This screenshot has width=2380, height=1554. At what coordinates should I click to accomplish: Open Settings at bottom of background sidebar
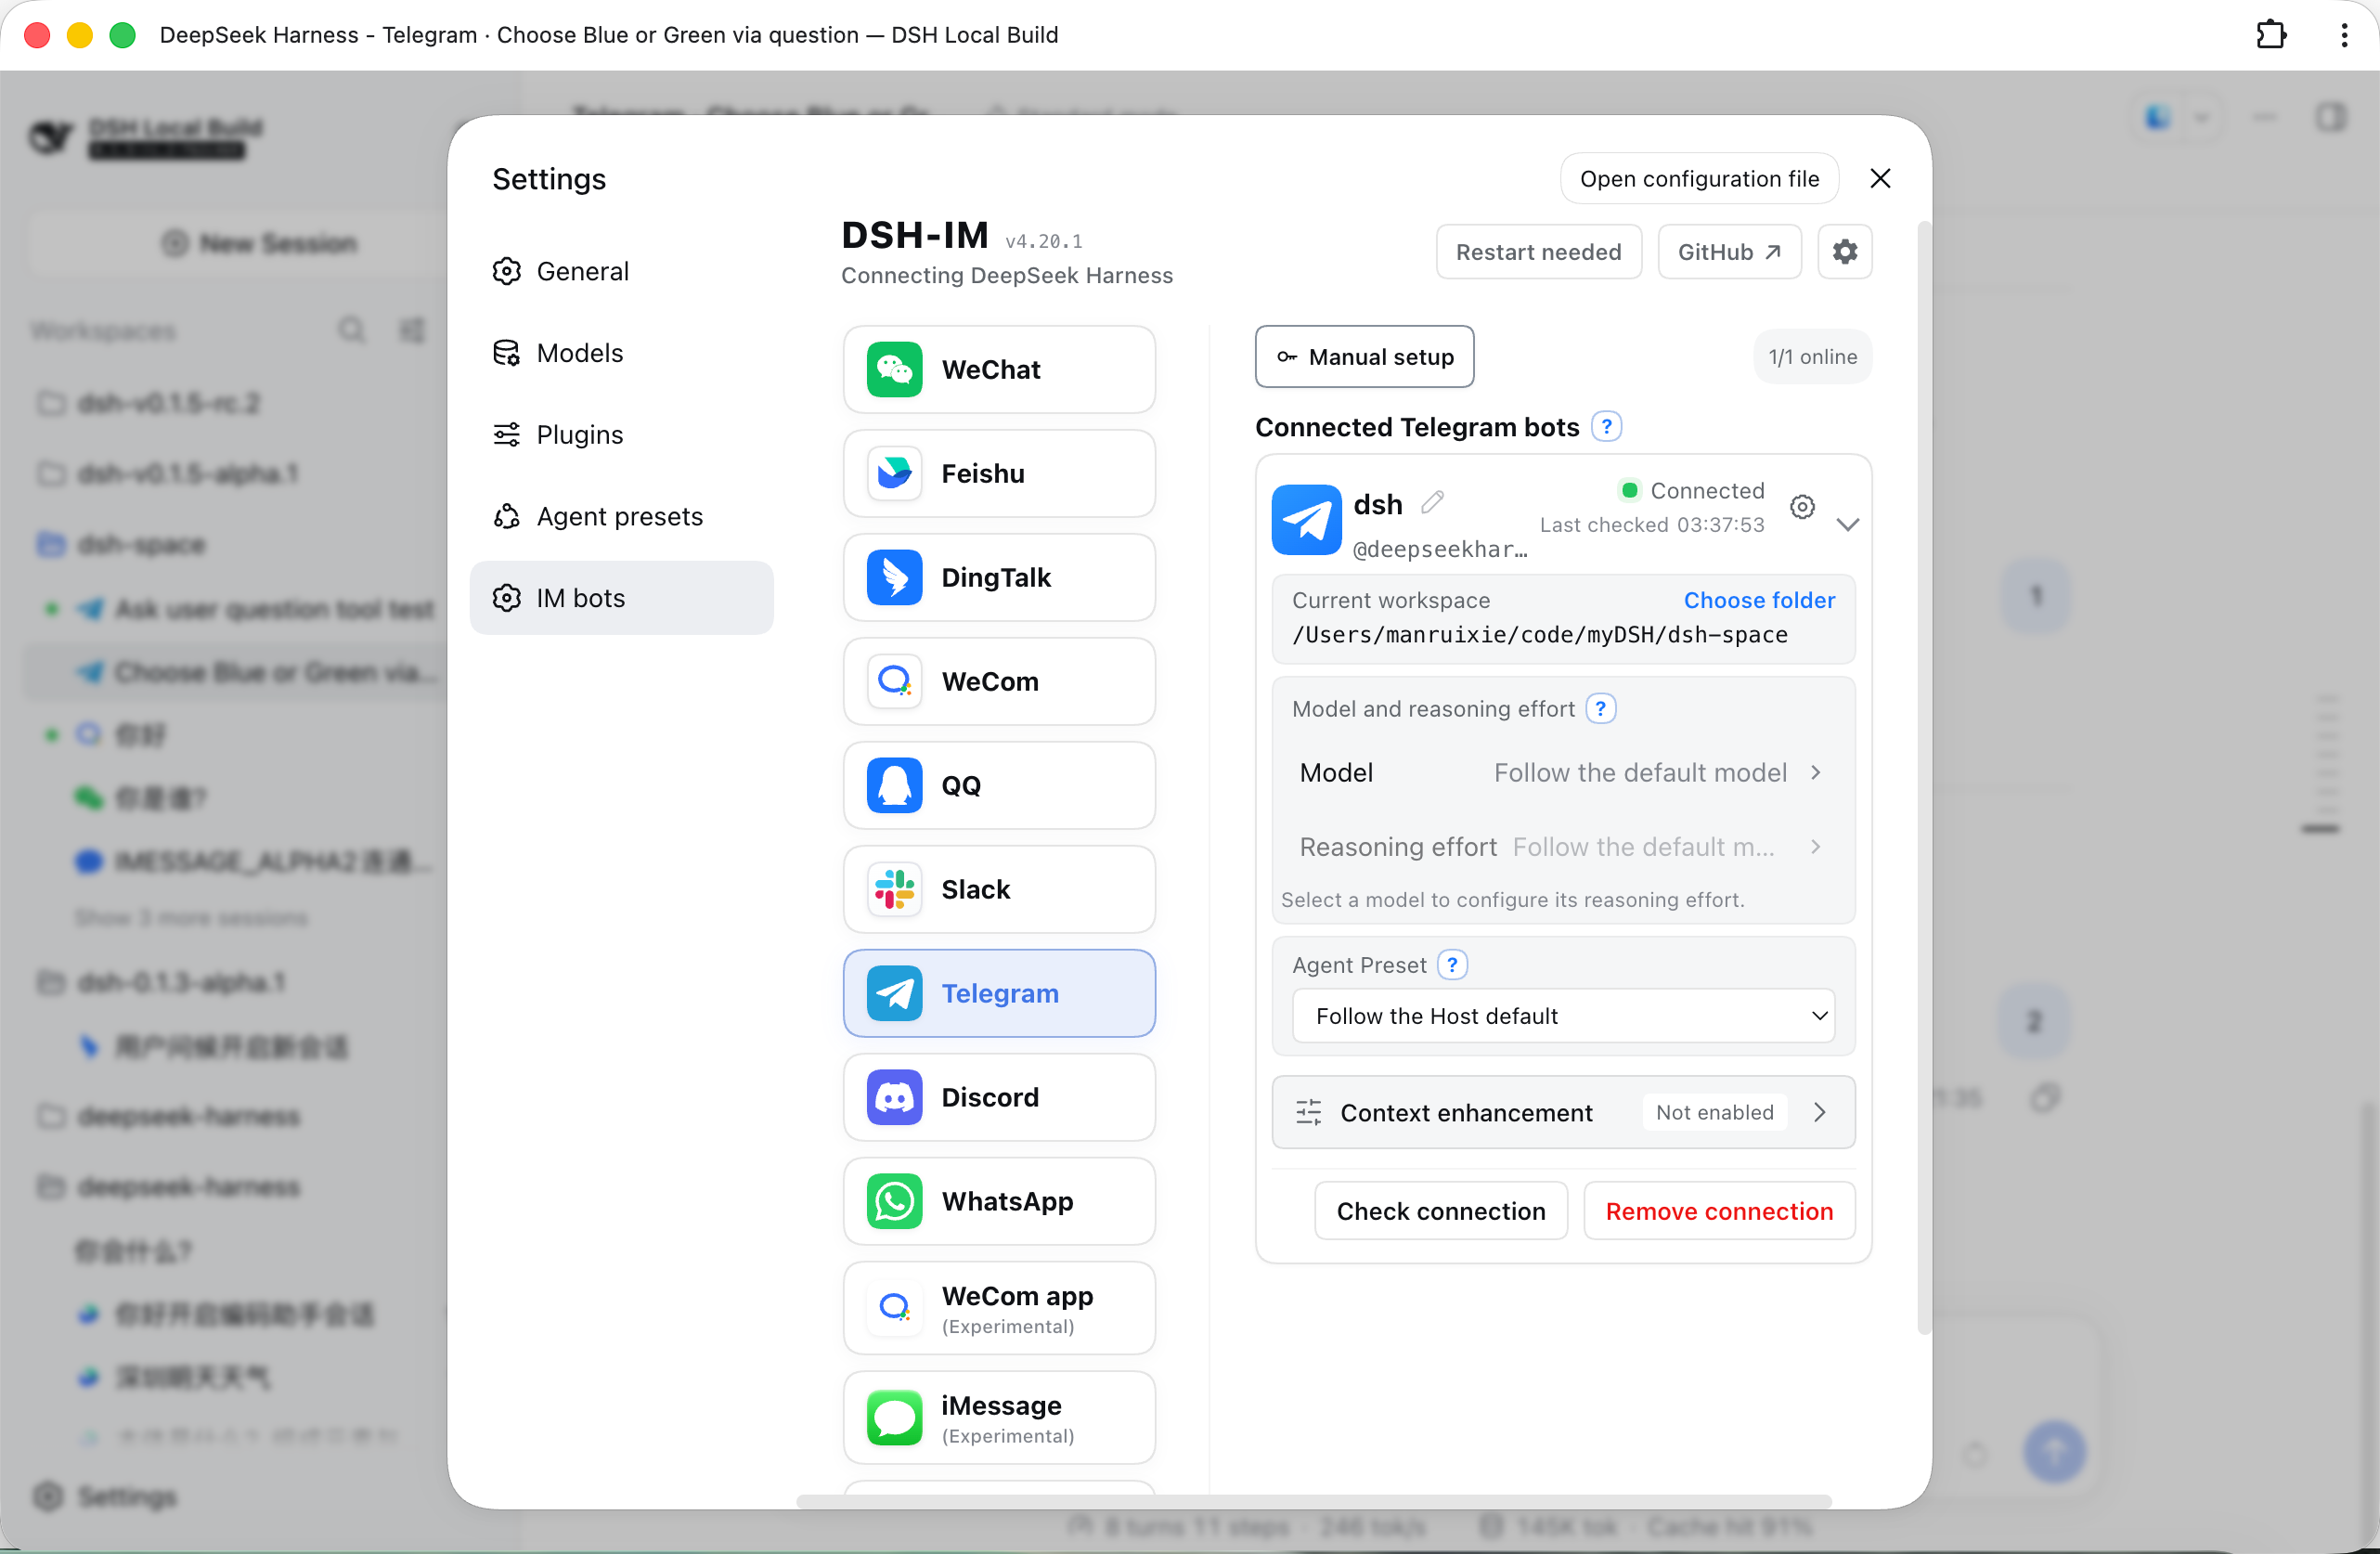pyautogui.click(x=105, y=1496)
